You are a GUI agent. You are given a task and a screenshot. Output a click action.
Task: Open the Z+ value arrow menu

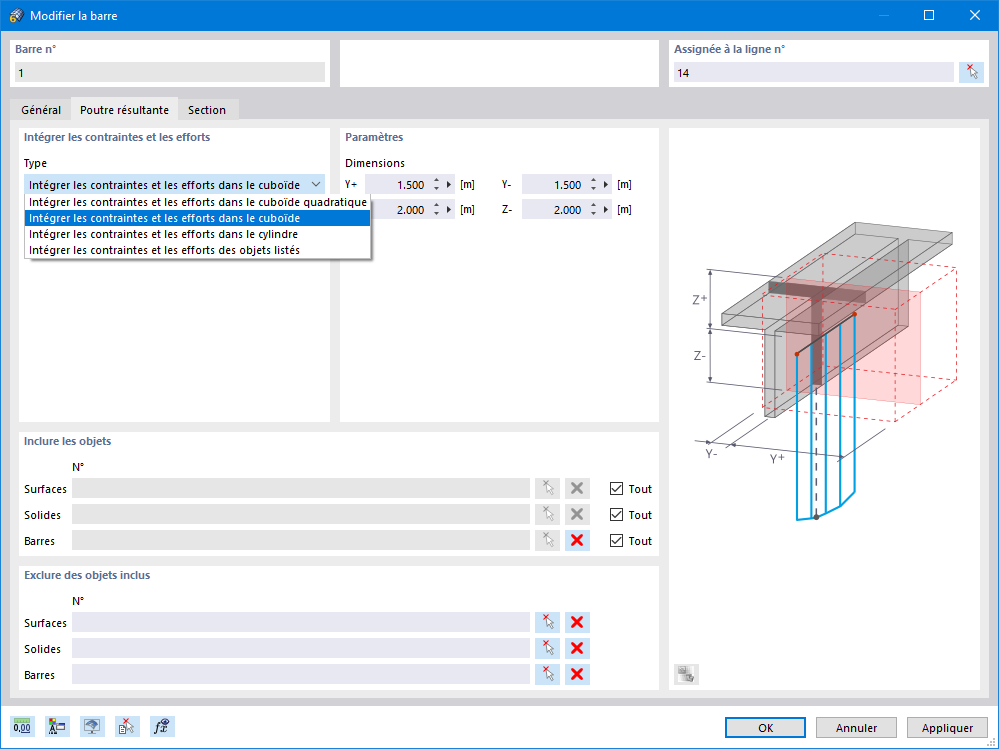[449, 210]
